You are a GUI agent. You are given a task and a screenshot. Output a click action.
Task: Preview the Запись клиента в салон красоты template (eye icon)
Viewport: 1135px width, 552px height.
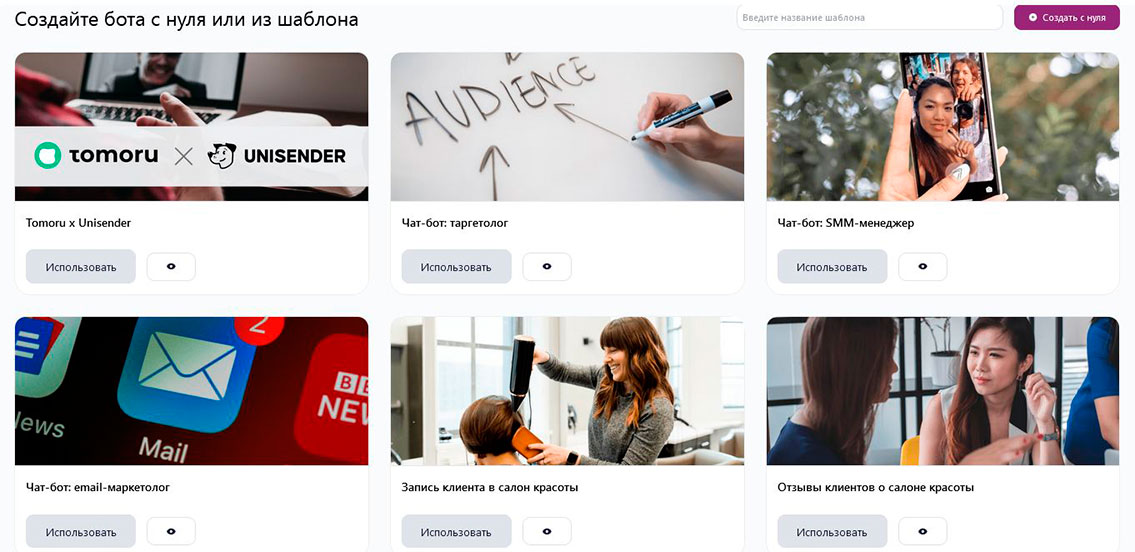[547, 531]
